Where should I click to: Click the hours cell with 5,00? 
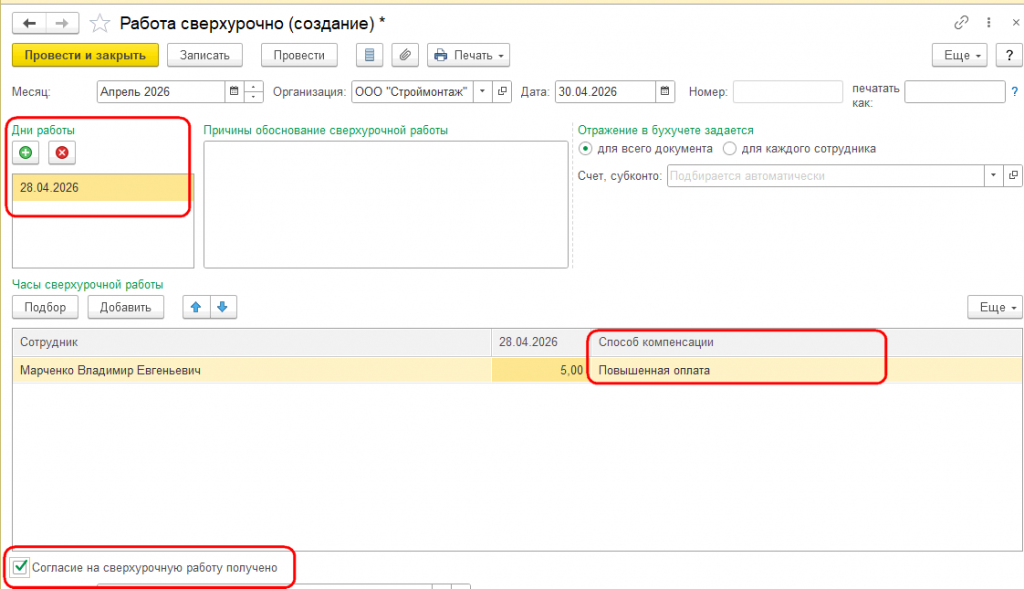[x=539, y=370]
